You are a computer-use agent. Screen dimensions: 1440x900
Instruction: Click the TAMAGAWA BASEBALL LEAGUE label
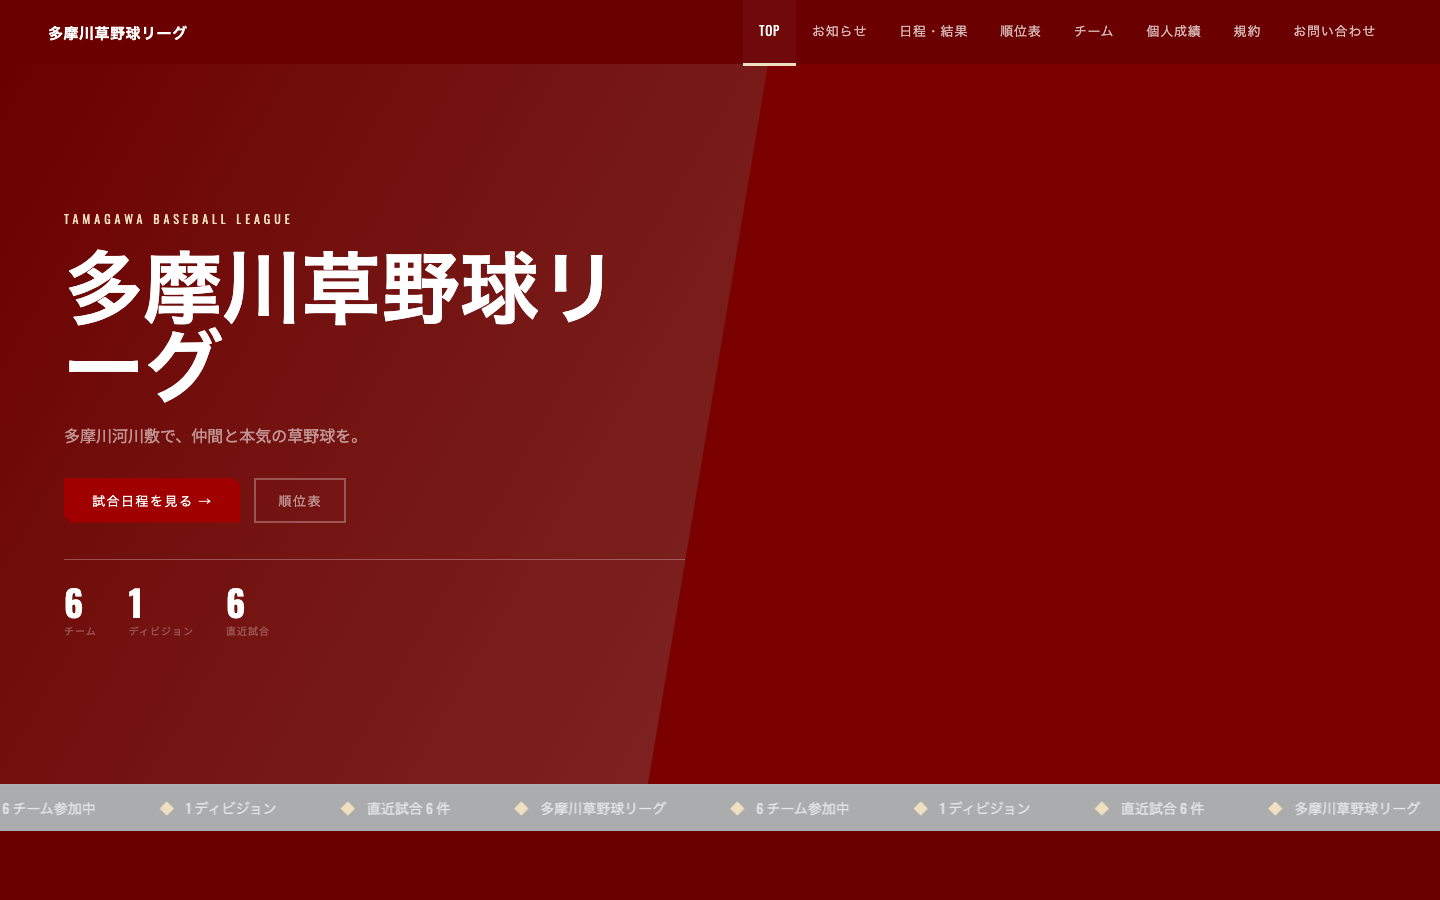point(178,219)
